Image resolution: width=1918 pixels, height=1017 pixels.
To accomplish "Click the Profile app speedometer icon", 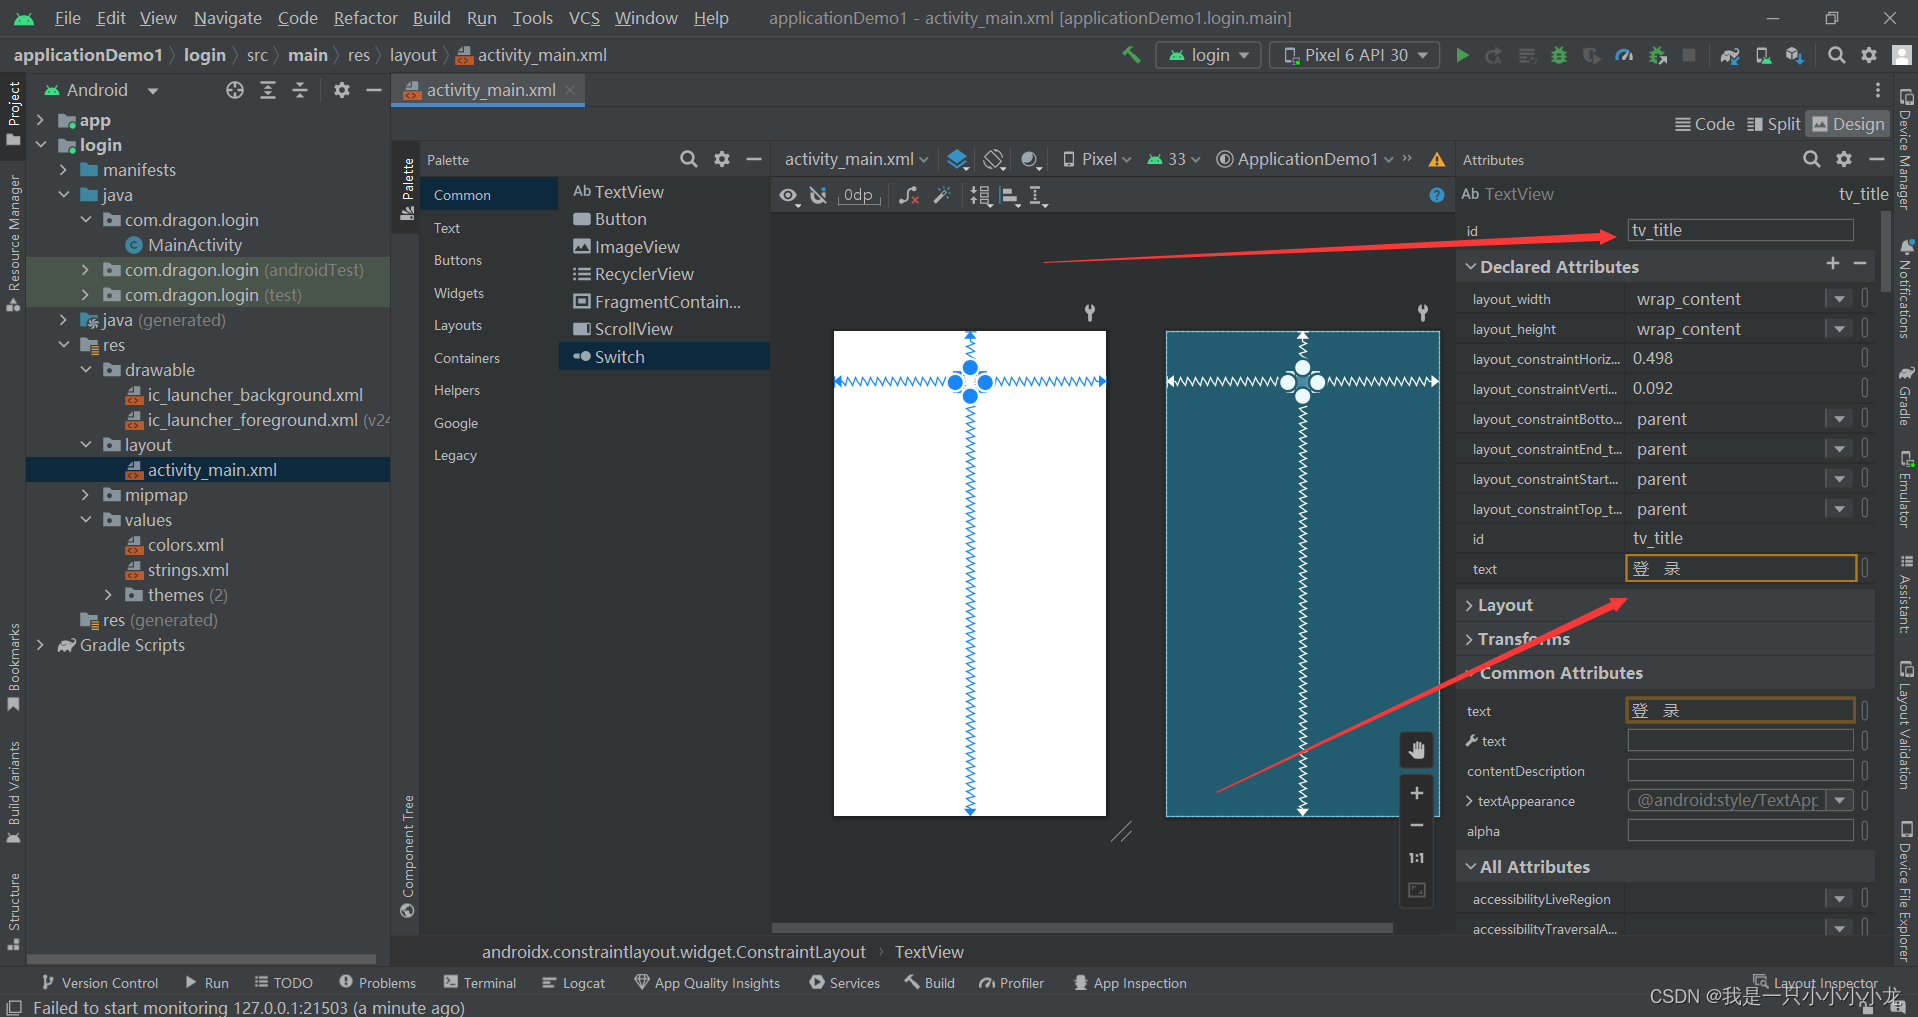I will click(x=1624, y=55).
